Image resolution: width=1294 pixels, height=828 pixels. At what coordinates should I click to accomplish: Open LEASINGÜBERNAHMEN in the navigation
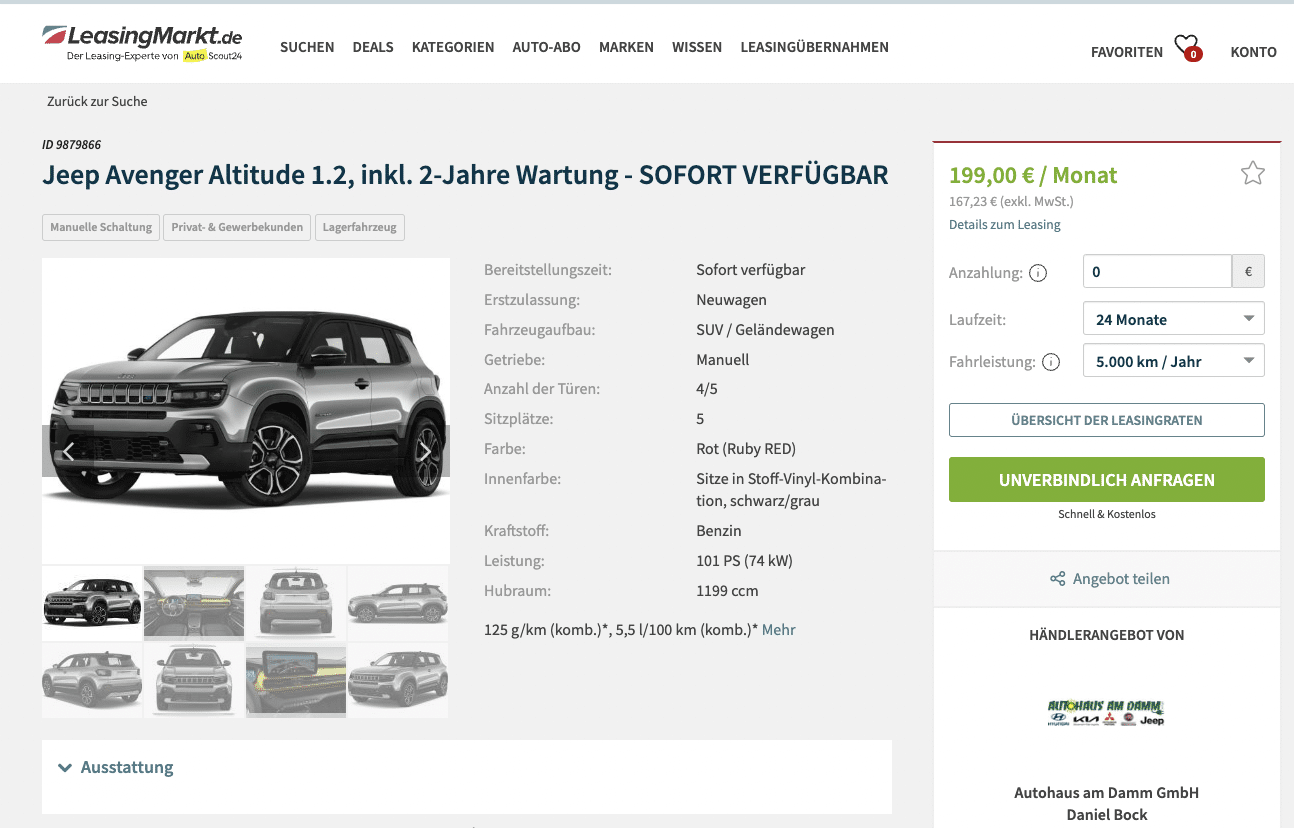[814, 47]
